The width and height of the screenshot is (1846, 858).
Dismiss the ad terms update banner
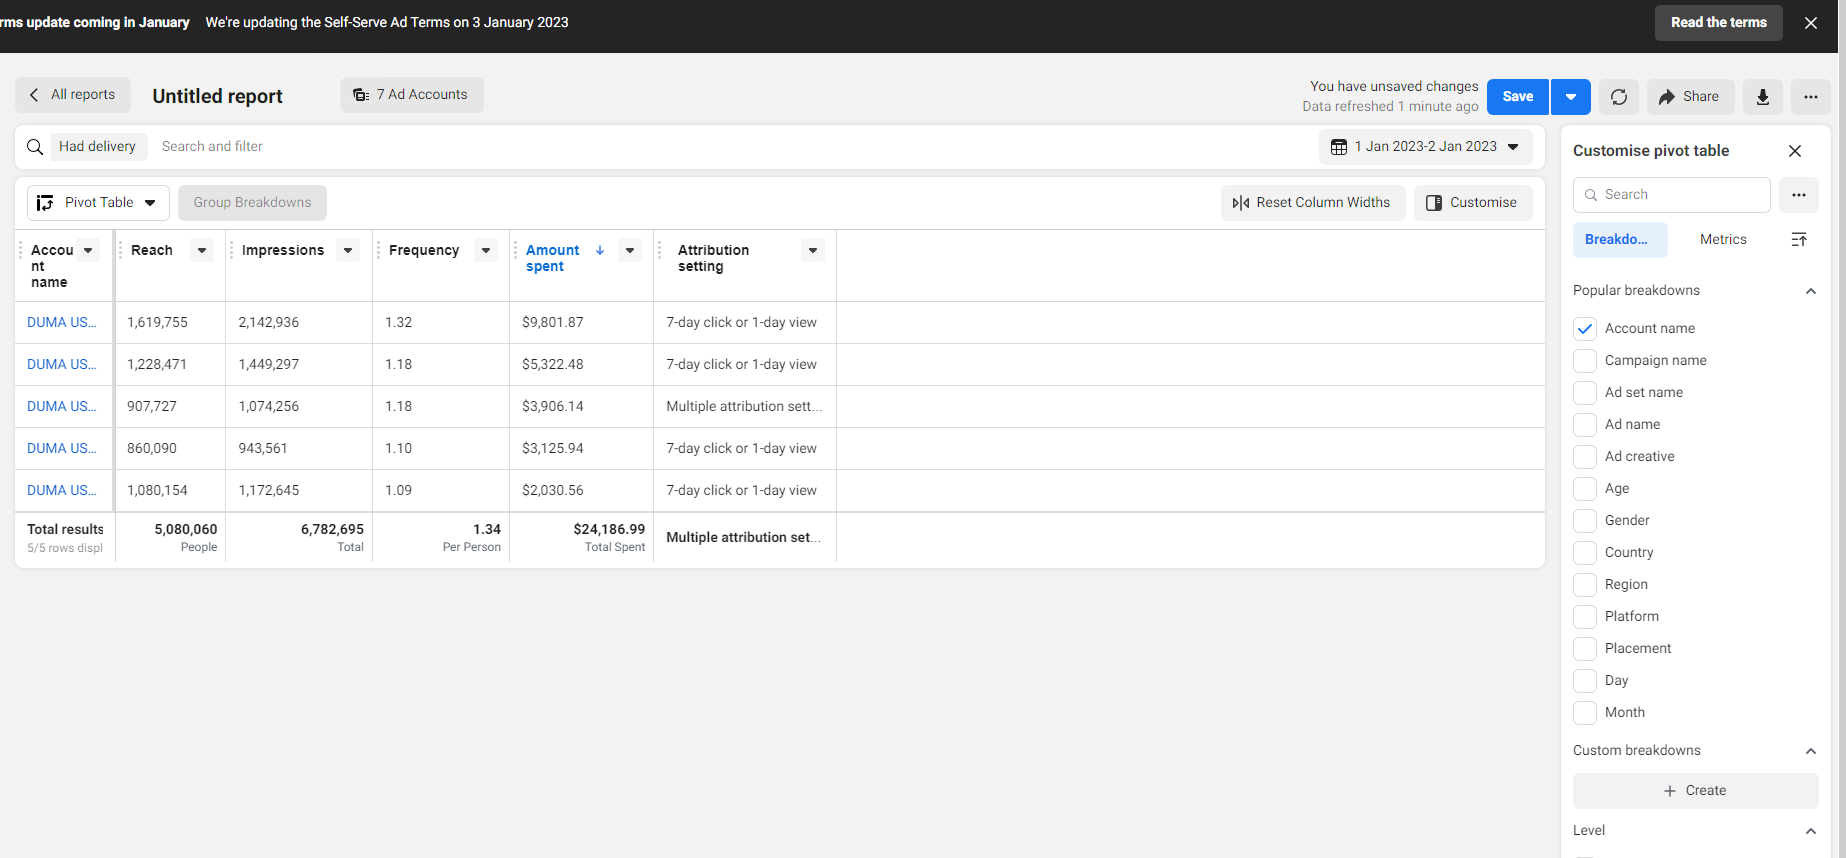(1810, 23)
